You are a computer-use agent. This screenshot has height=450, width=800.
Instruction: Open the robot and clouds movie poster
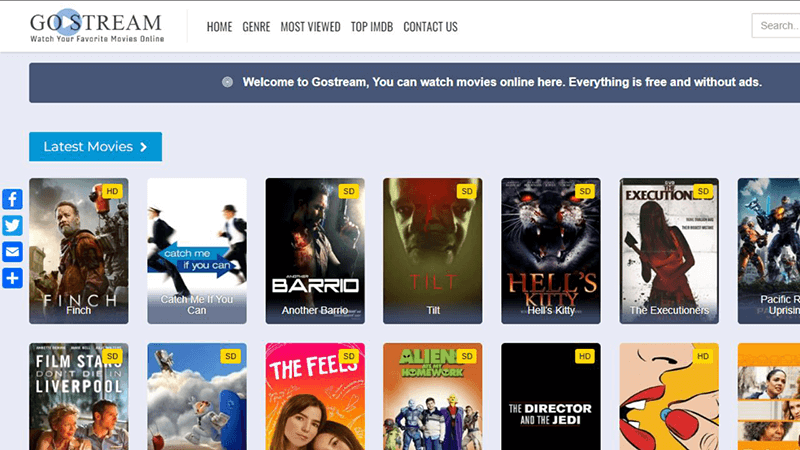tap(197, 396)
